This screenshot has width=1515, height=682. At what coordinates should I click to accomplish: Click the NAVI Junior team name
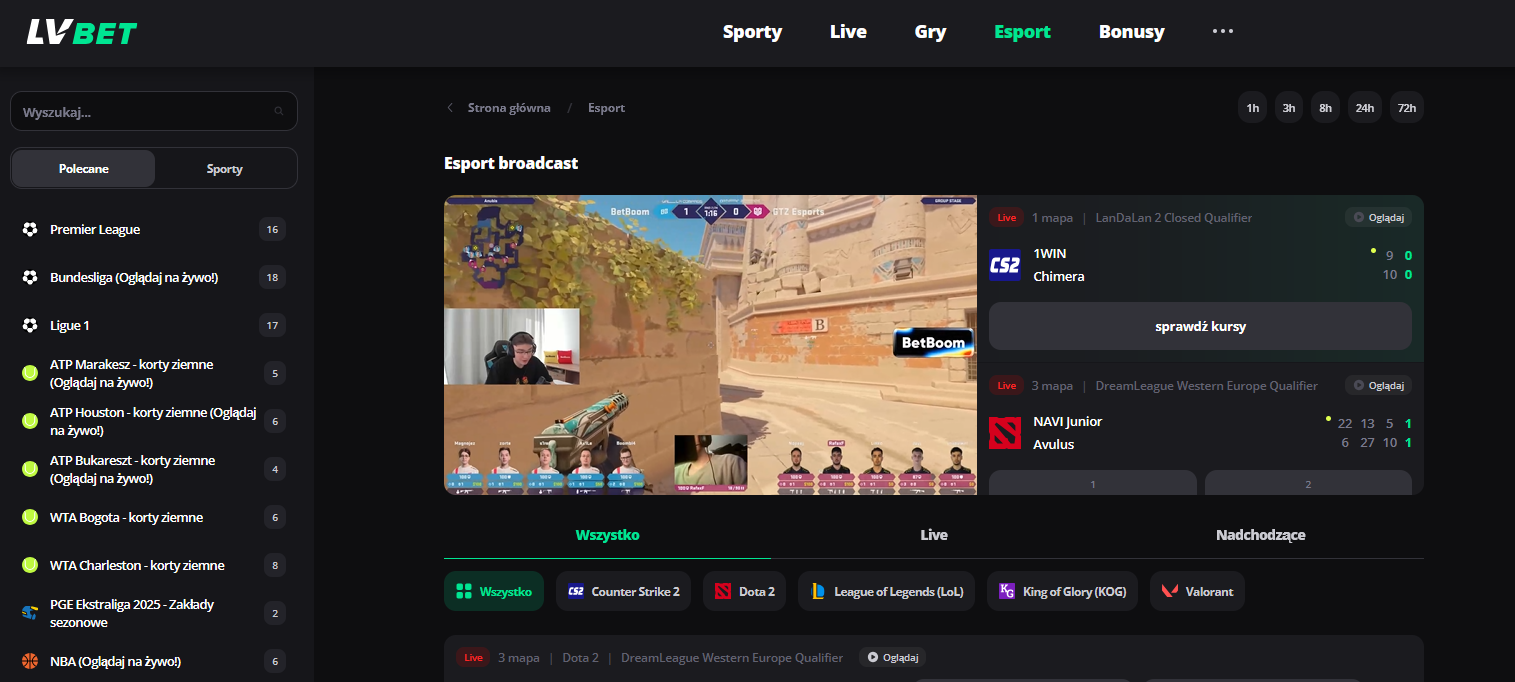[x=1067, y=422]
